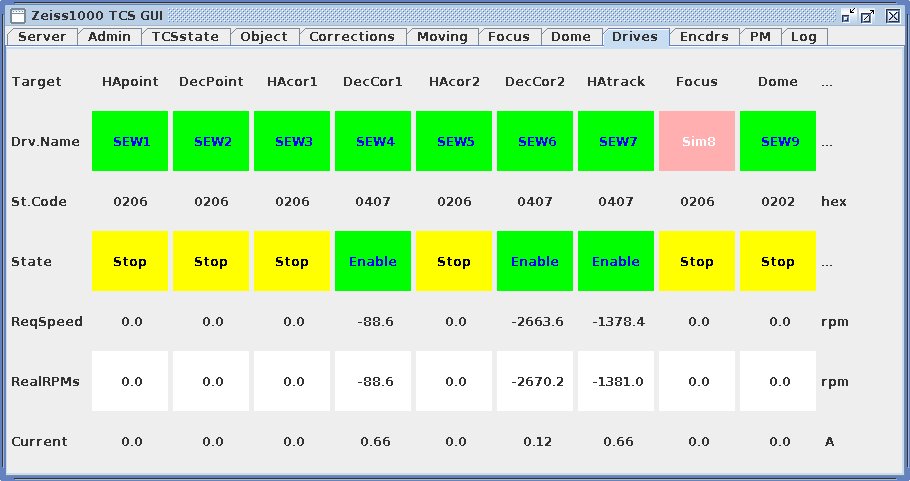Click the SEW2 drive name box
The height and width of the screenshot is (481, 910).
[x=211, y=141]
